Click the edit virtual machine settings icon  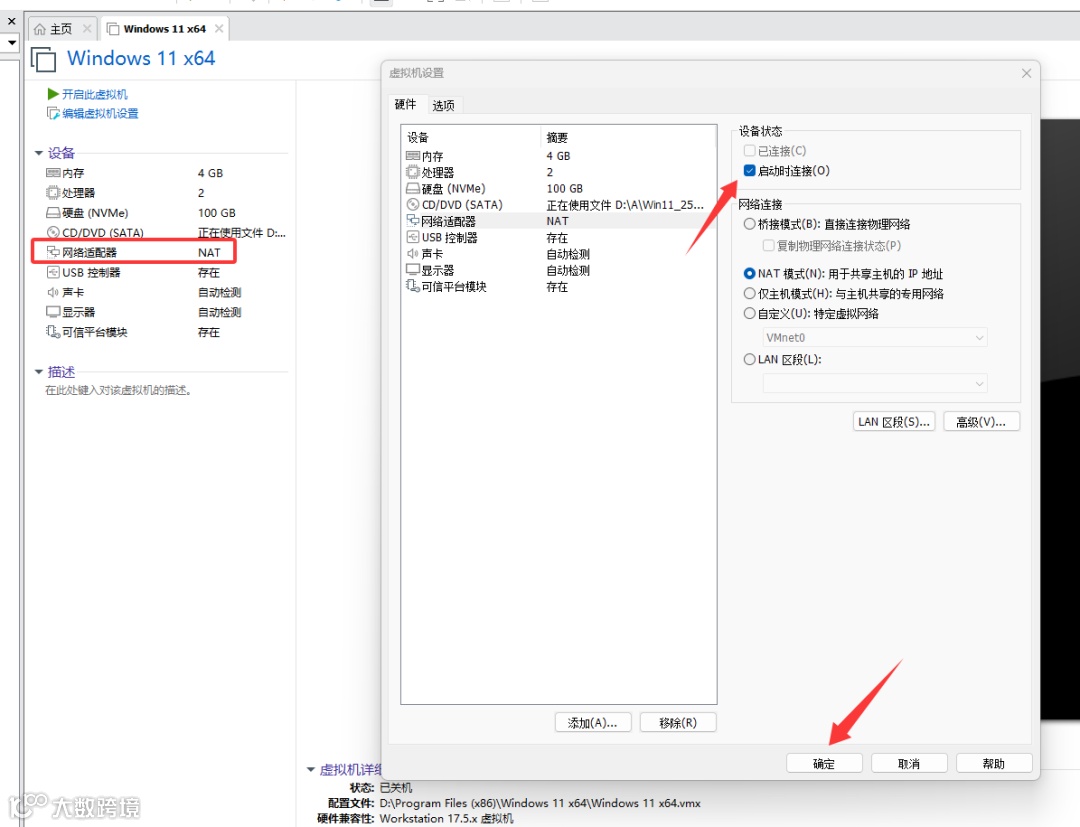coord(53,113)
